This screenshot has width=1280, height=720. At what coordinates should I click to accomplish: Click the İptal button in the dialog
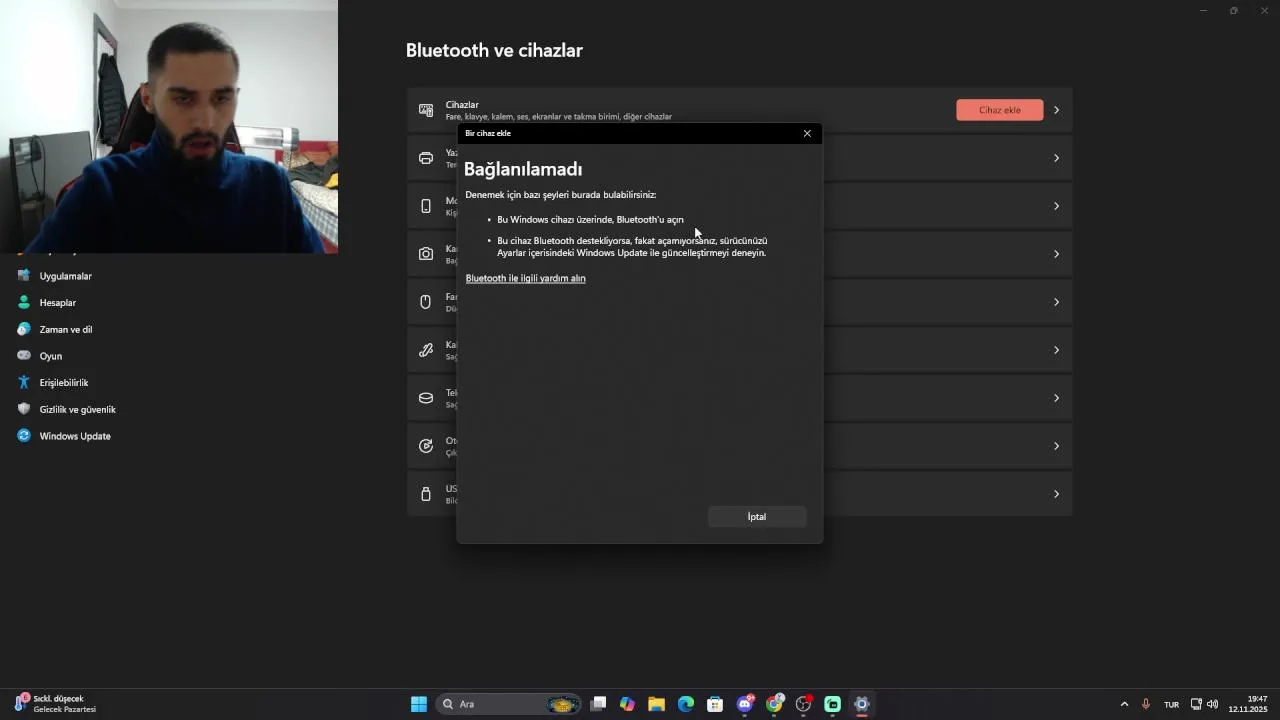[x=756, y=517]
